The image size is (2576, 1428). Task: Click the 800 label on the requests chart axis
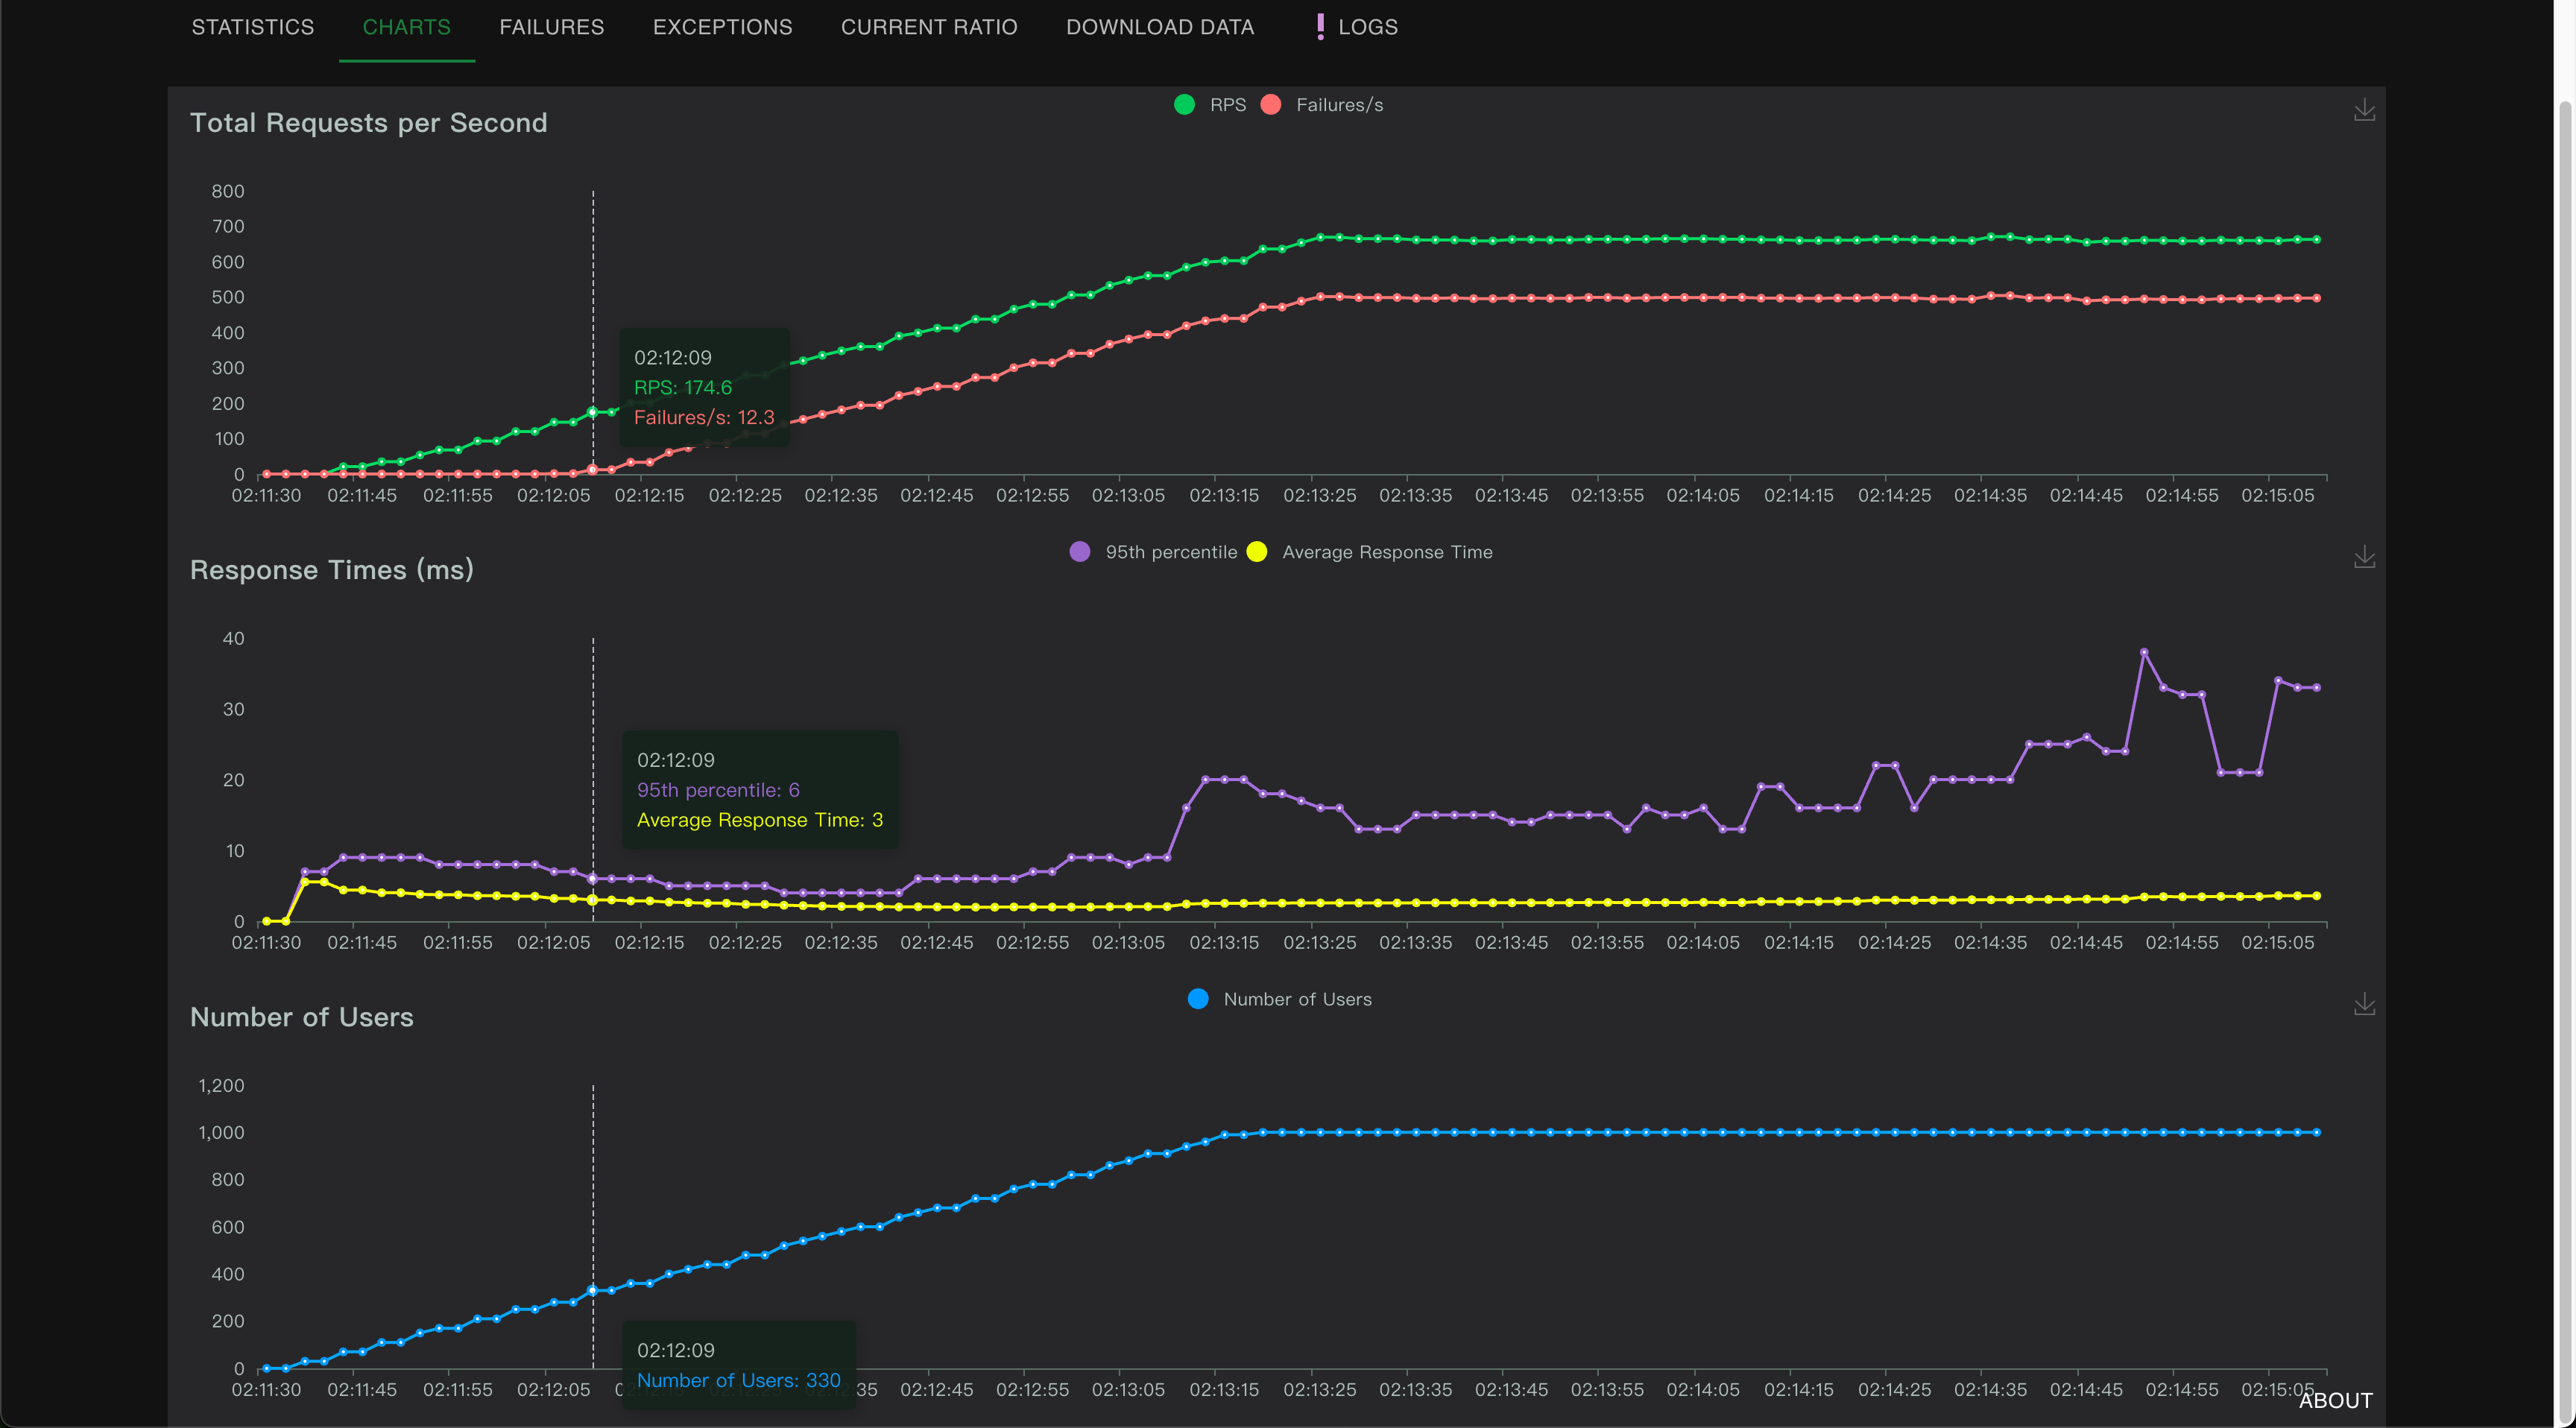point(228,191)
